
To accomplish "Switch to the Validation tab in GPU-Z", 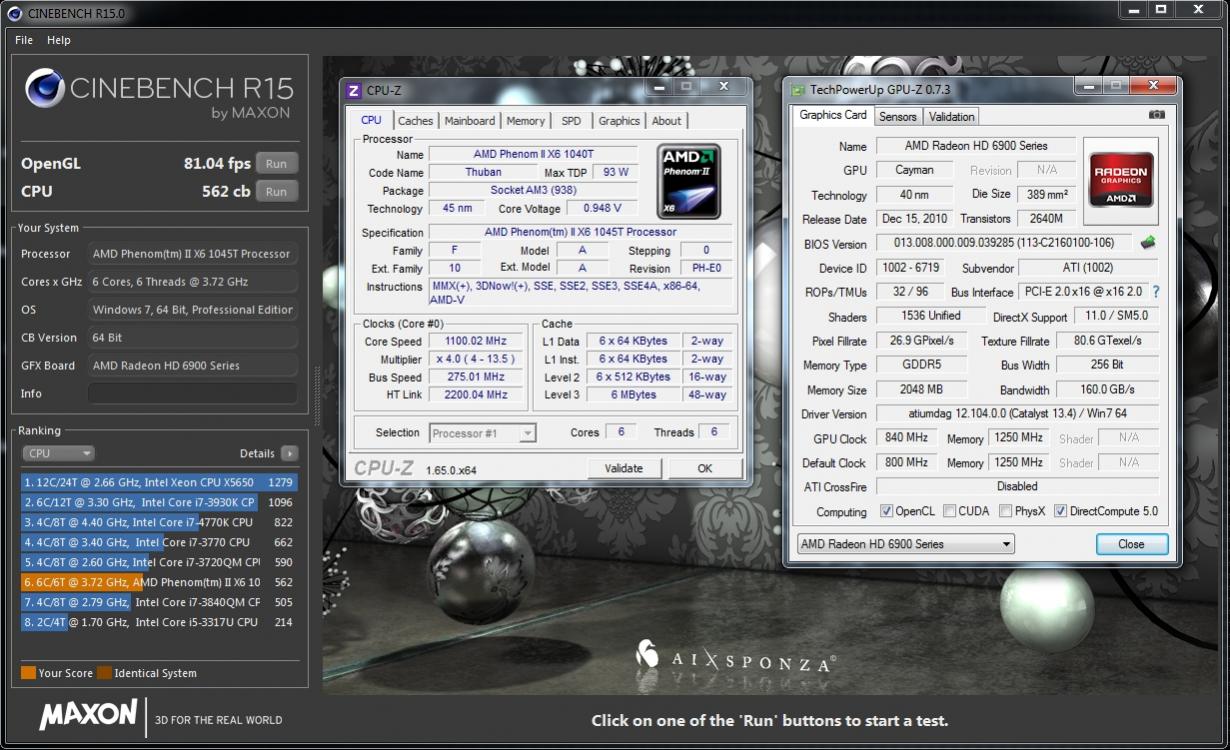I will 952,117.
